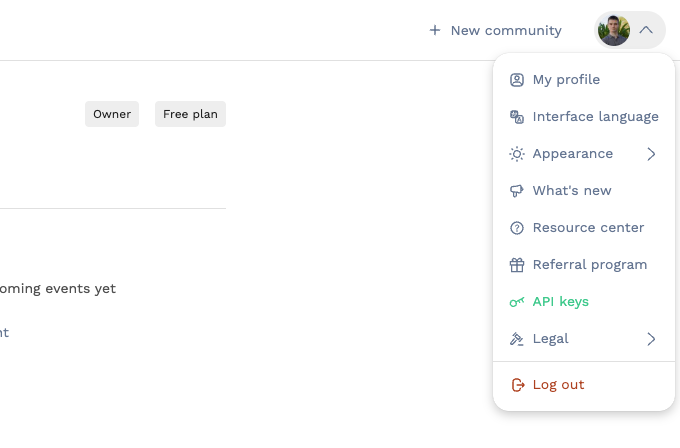Collapse the account menu with the up chevron
This screenshot has height=448, width=680.
[x=646, y=30]
